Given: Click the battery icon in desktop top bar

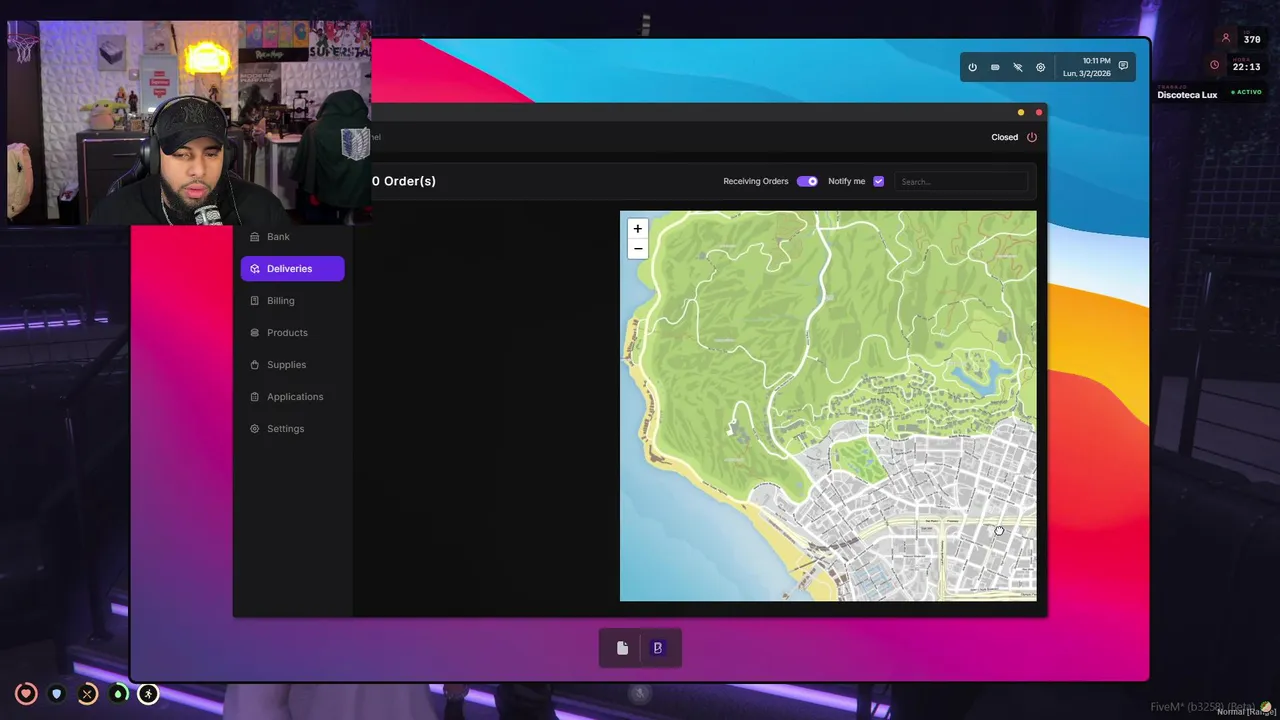Looking at the screenshot, I should tap(995, 67).
